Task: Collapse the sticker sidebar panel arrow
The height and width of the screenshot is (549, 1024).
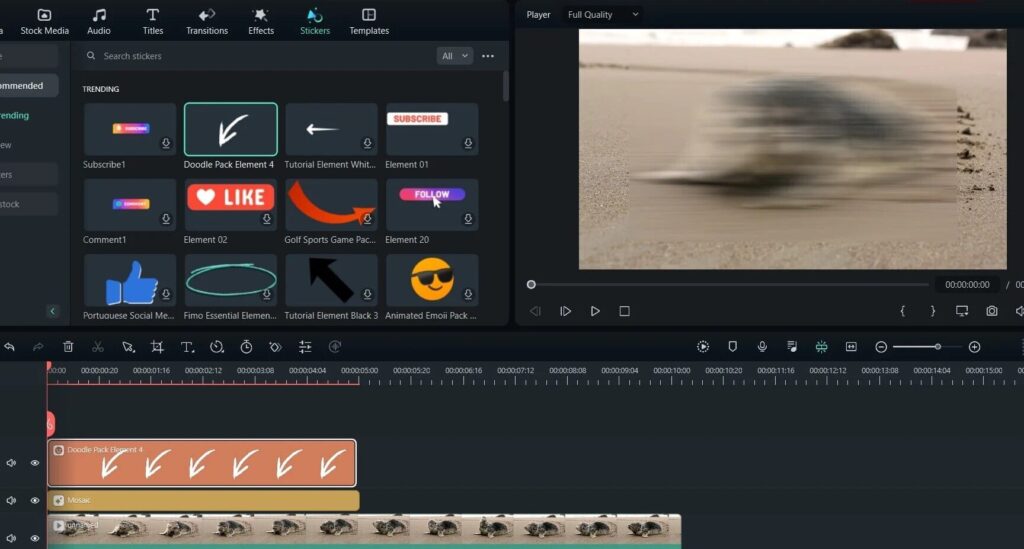Action: [x=52, y=311]
